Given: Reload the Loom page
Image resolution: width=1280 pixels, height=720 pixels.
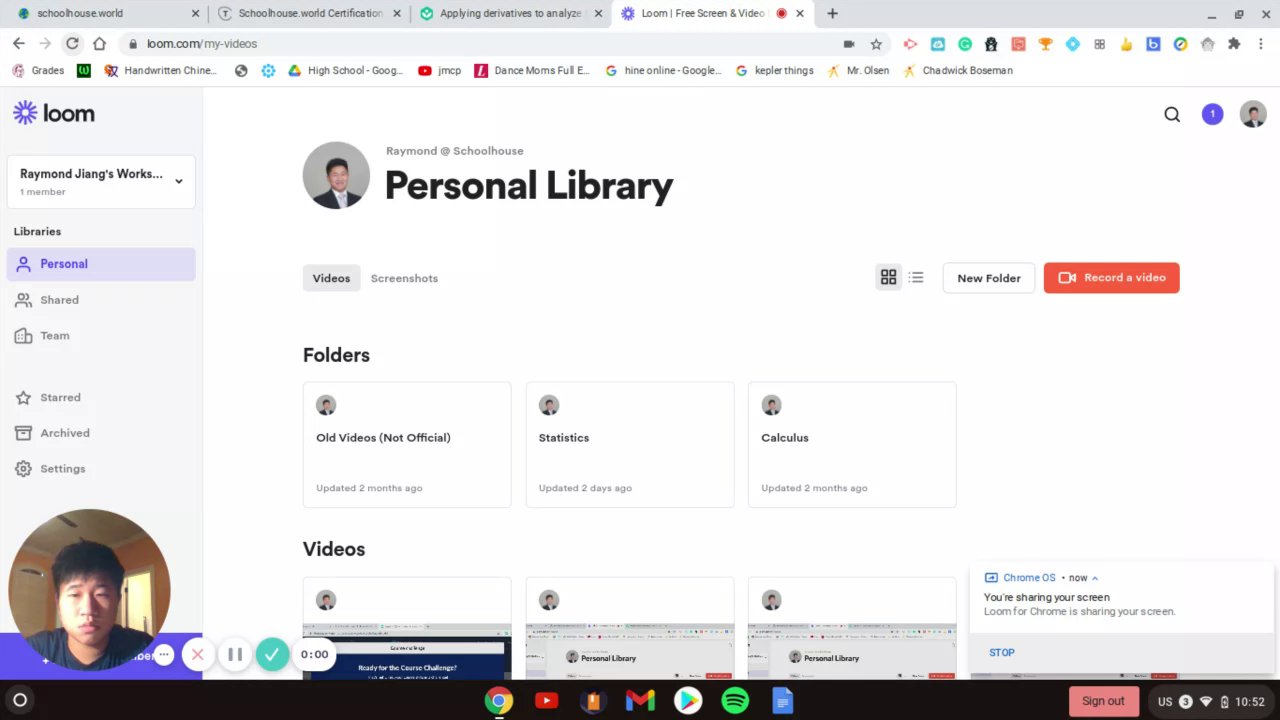Looking at the screenshot, I should click(72, 44).
